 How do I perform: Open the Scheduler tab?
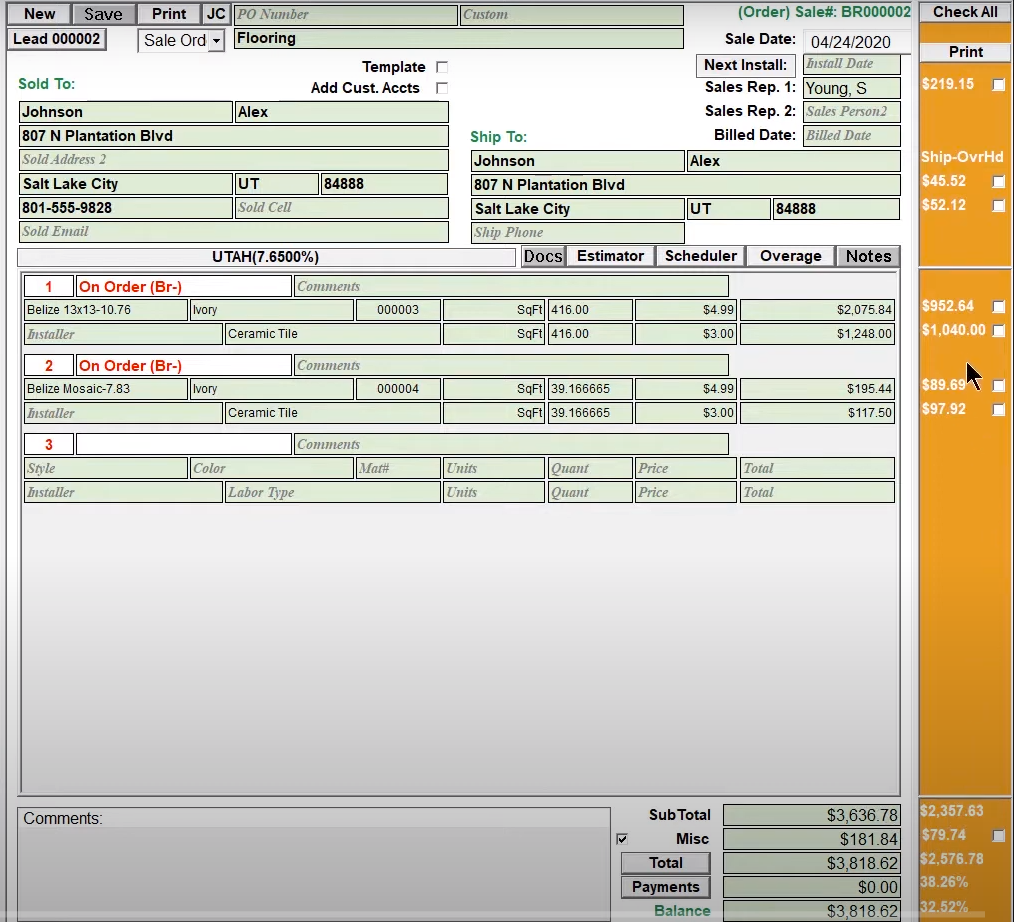[x=700, y=256]
